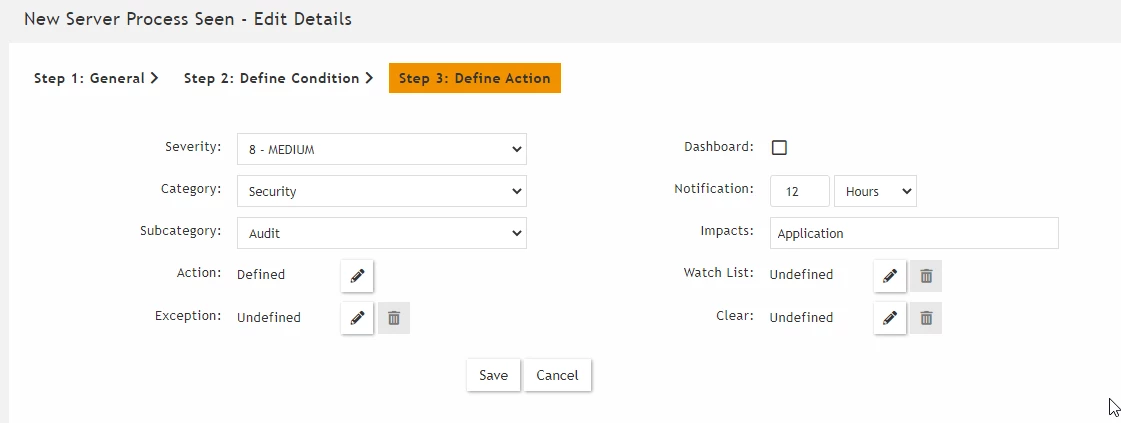1121x423 pixels.
Task: Expand the Subcategory dropdown showing Audit
Action: [x=382, y=233]
